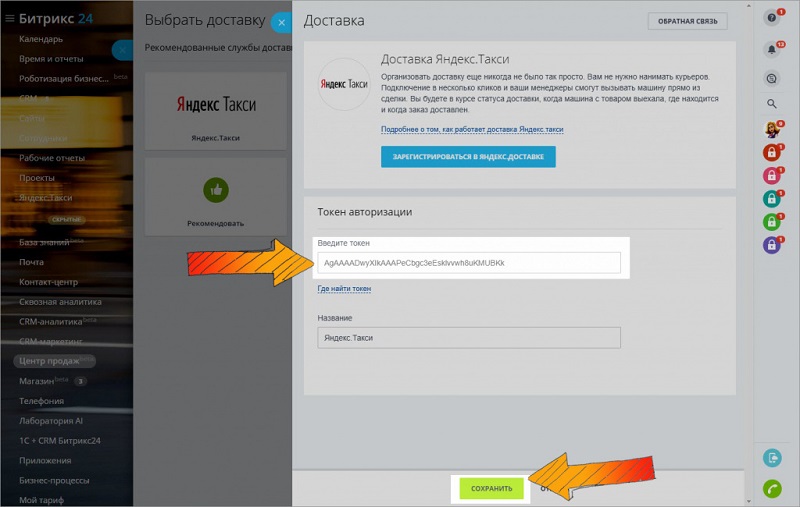The width and height of the screenshot is (800, 507).
Task: Click the Введите токен input field
Action: pyautogui.click(x=469, y=263)
